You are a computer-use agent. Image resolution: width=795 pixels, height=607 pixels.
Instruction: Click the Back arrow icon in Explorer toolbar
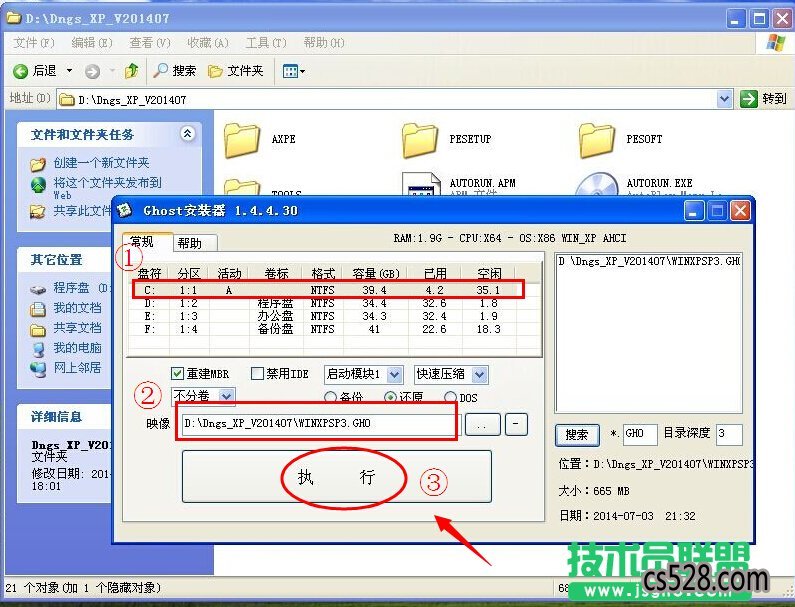(x=20, y=72)
